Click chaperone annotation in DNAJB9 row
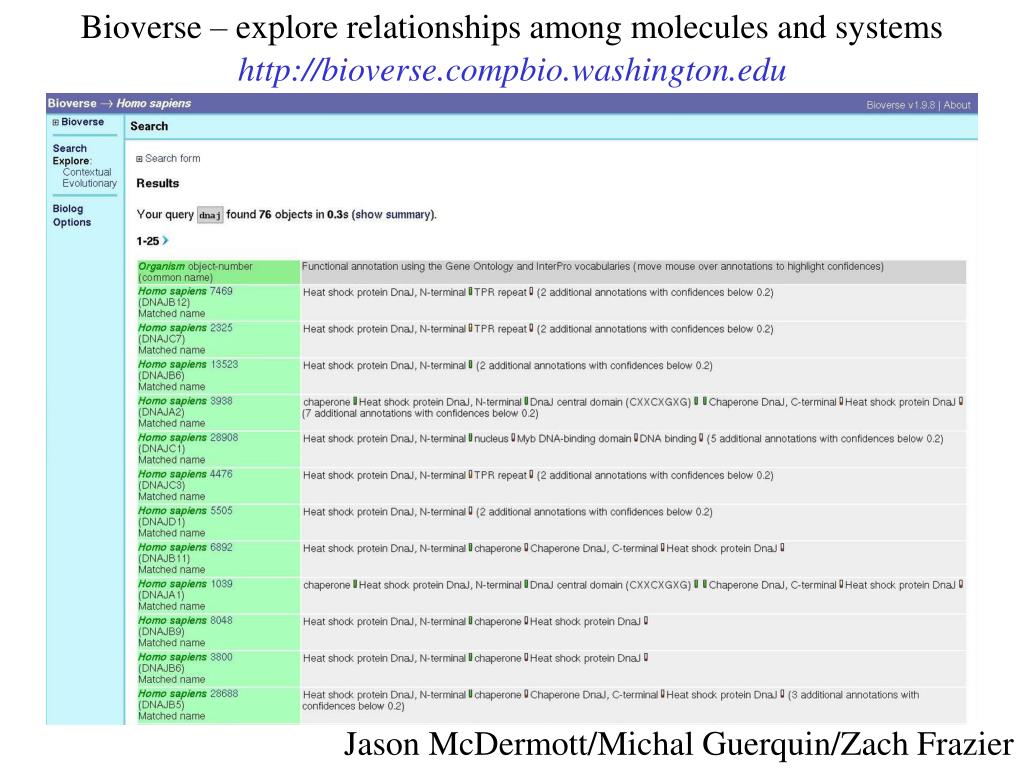This screenshot has width=1024, height=768. (498, 622)
